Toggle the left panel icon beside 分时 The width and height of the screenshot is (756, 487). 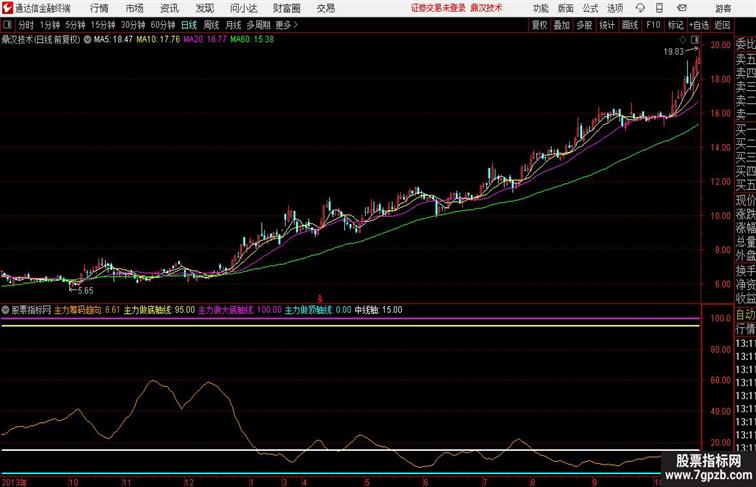point(7,25)
